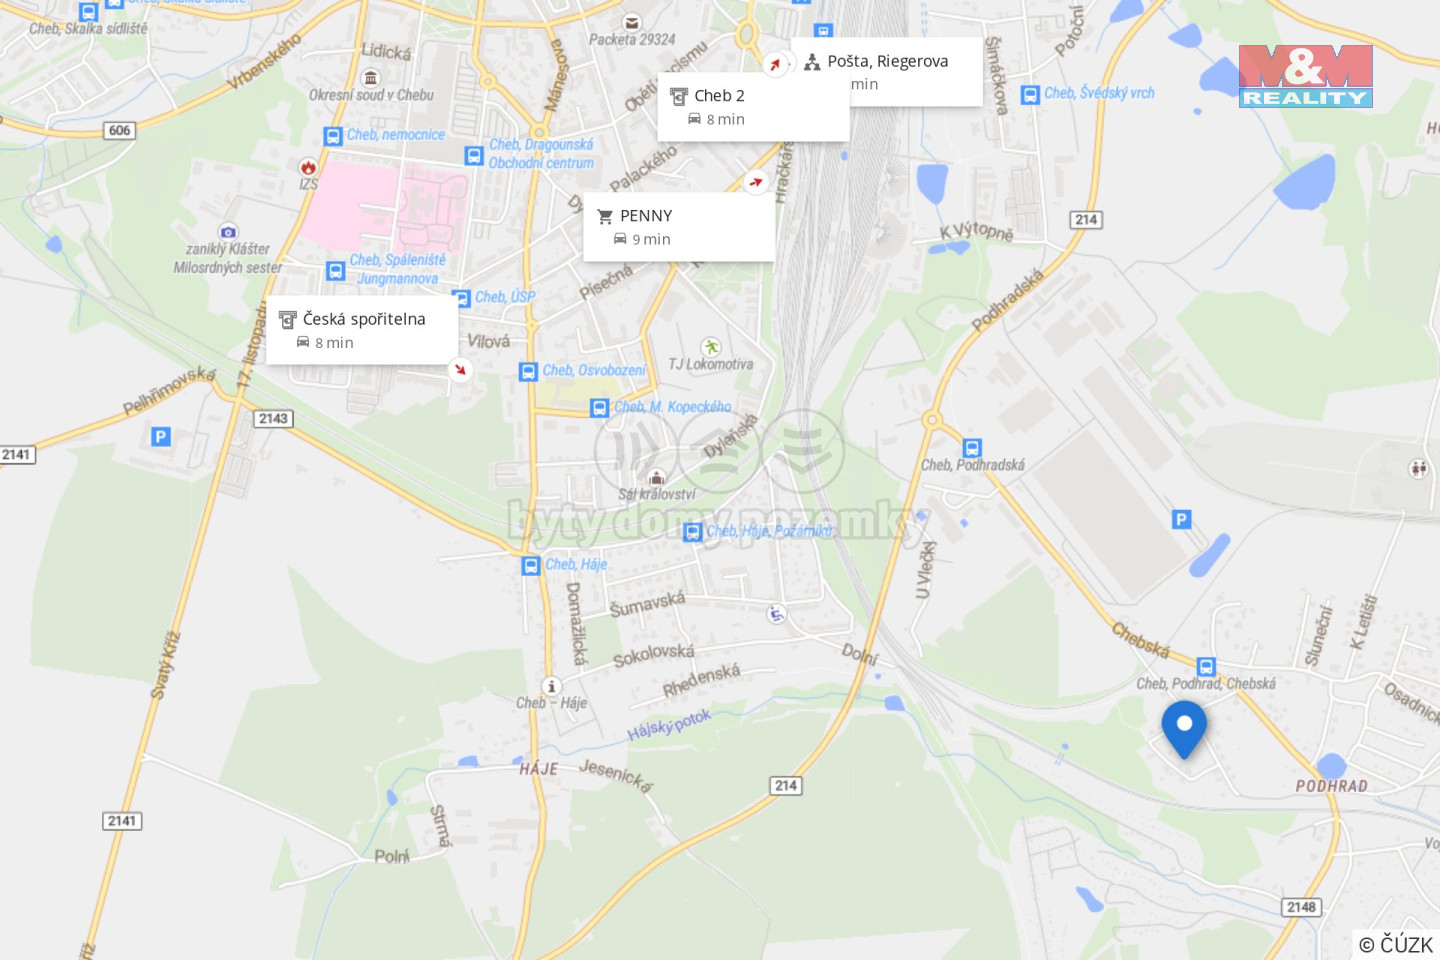Click the Cheb, Háje bus stop icon
Screen dimensions: 1440x960
pyautogui.click(x=531, y=566)
